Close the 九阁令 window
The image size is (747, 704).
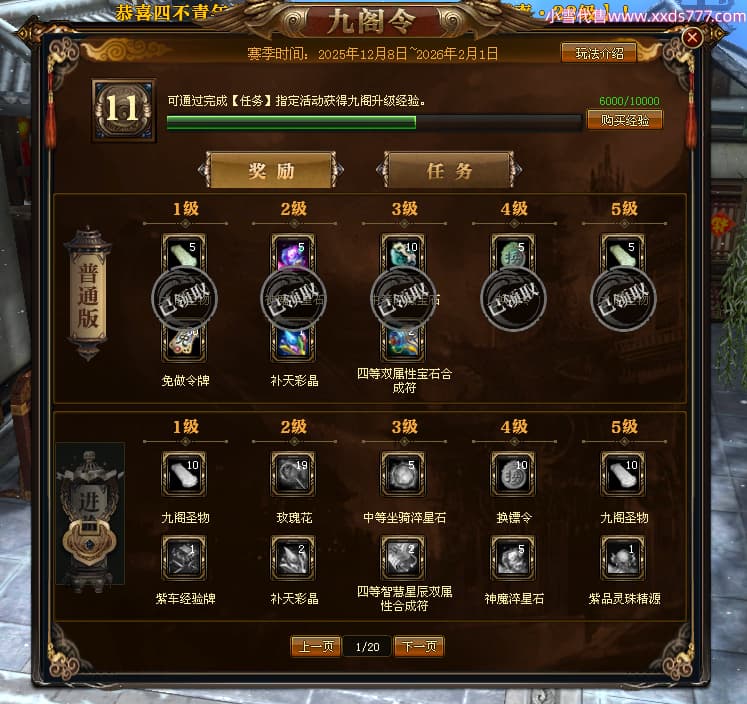pyautogui.click(x=692, y=37)
